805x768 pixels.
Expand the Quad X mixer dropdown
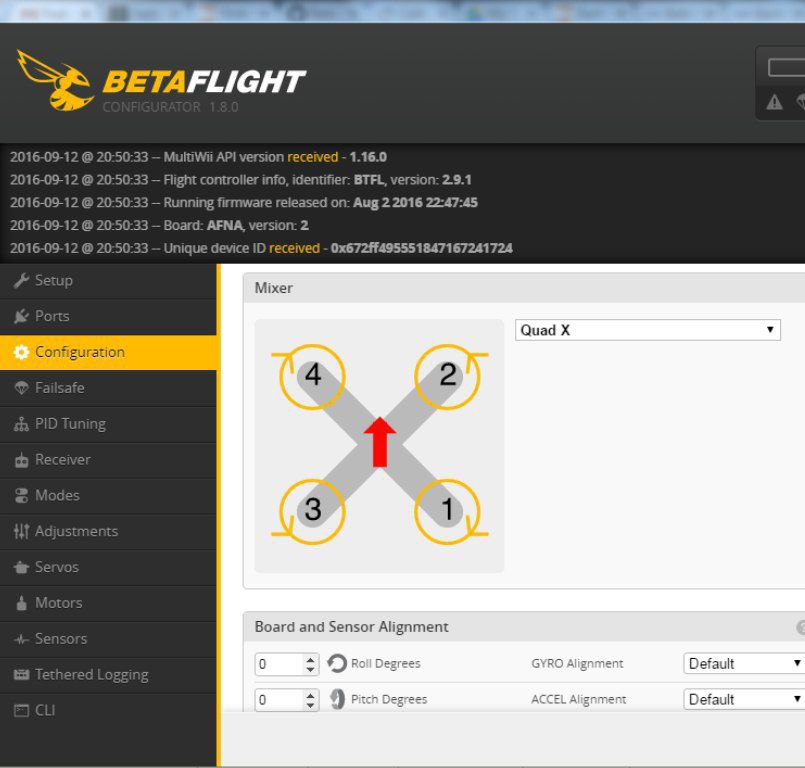click(x=647, y=330)
